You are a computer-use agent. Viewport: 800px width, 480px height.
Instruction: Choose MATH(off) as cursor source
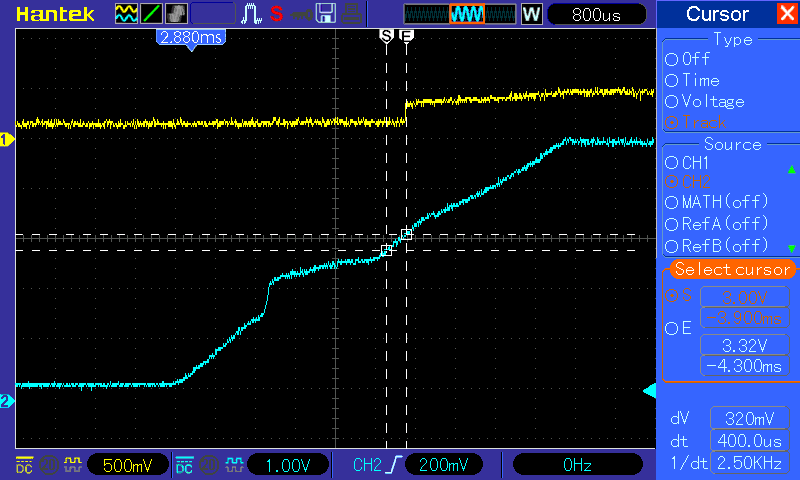click(717, 202)
